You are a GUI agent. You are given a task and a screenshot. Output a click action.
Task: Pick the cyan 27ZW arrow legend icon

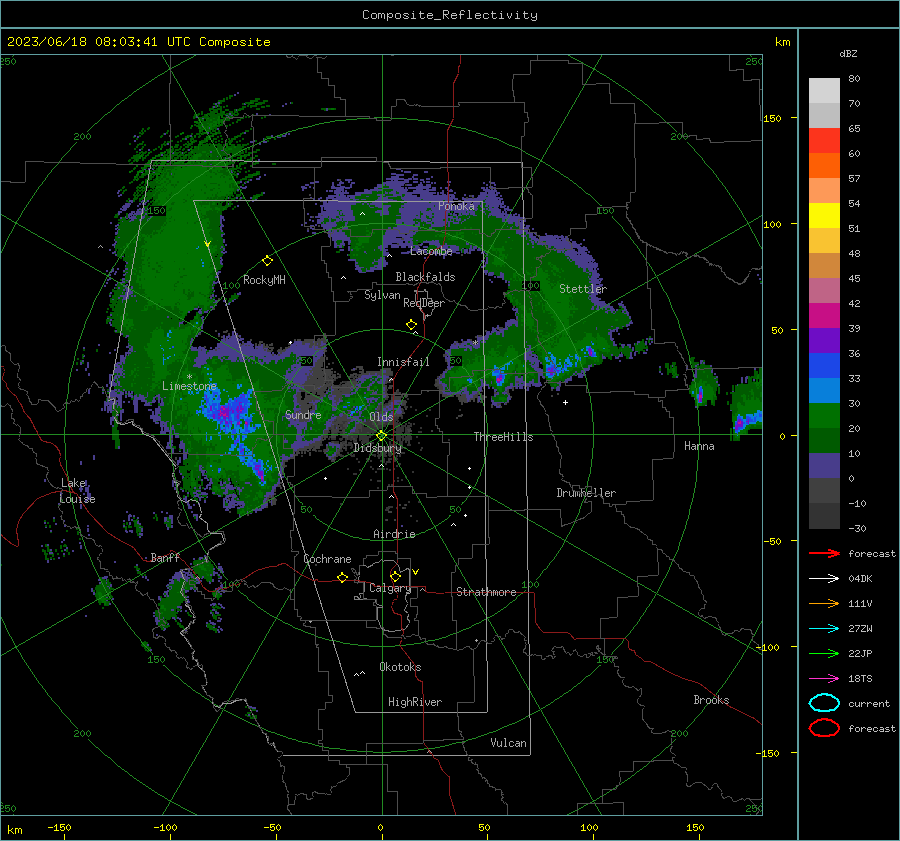[x=824, y=629]
